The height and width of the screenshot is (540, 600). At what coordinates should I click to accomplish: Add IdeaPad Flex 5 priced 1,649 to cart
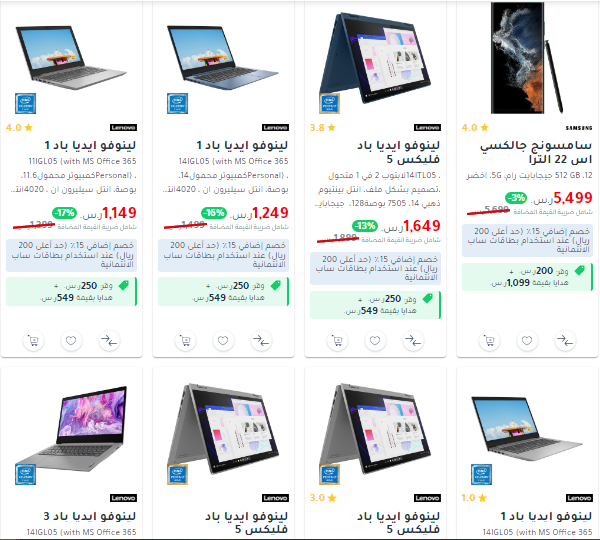(337, 341)
